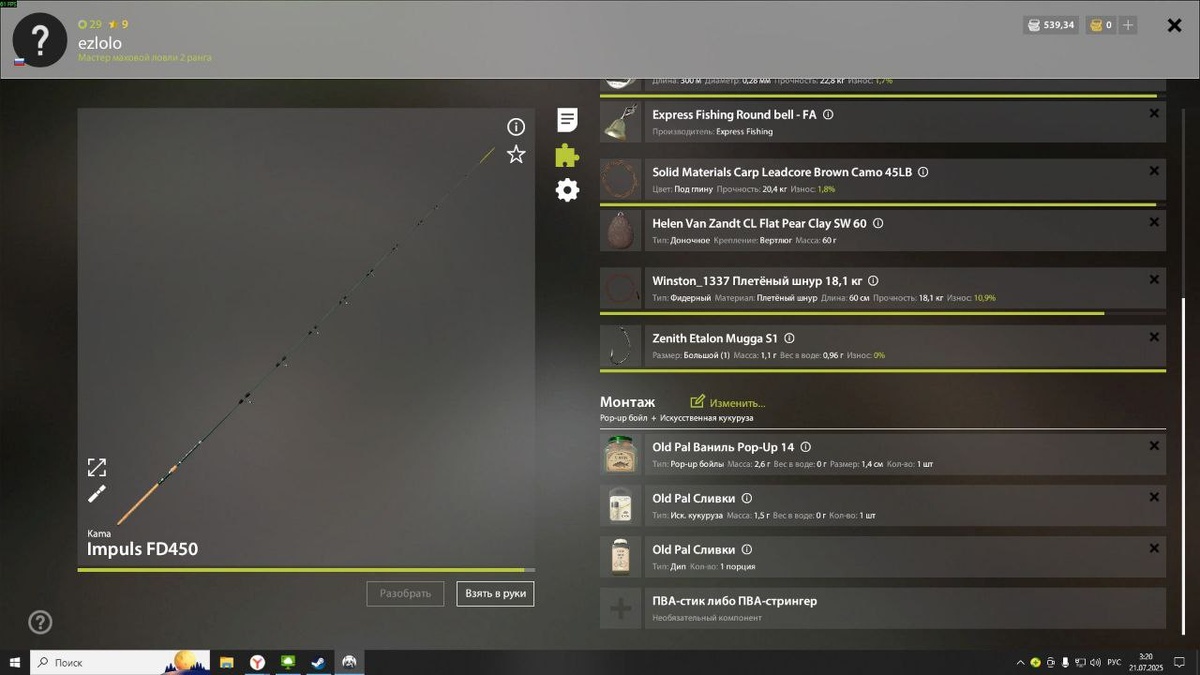The image size is (1200, 675).
Task: Remove Zenith Etalon Mugga S1 hook
Action: [x=1154, y=338]
